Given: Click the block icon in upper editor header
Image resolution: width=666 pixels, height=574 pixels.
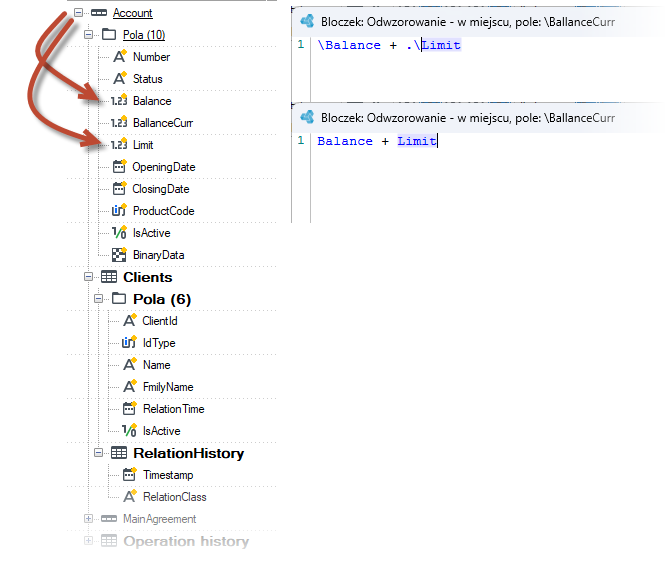Looking at the screenshot, I should [307, 21].
